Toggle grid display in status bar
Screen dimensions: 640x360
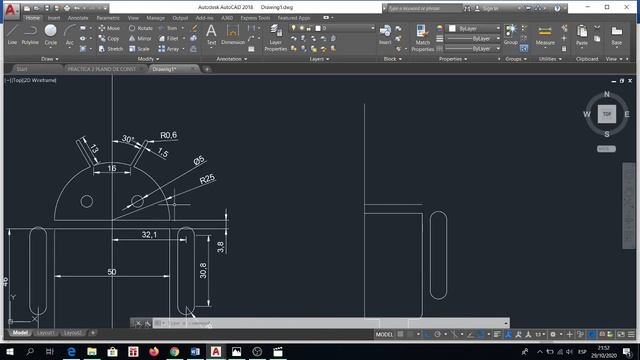coord(400,334)
